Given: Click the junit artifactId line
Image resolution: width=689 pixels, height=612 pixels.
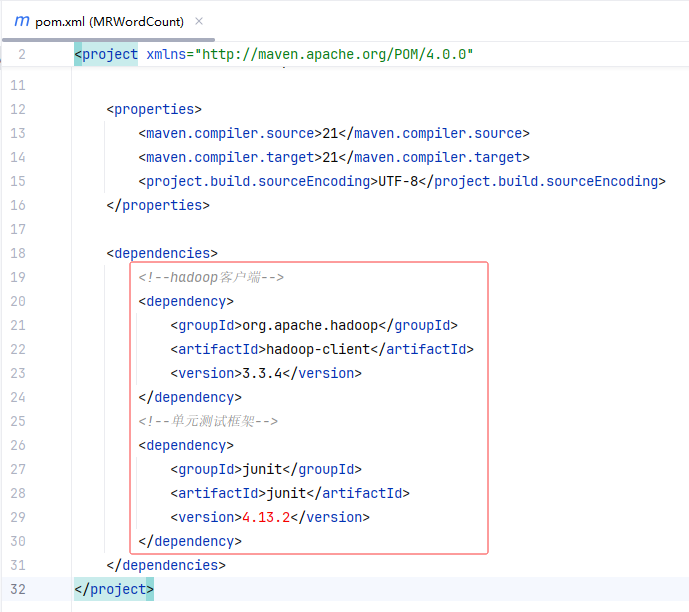Looking at the screenshot, I should coord(290,493).
